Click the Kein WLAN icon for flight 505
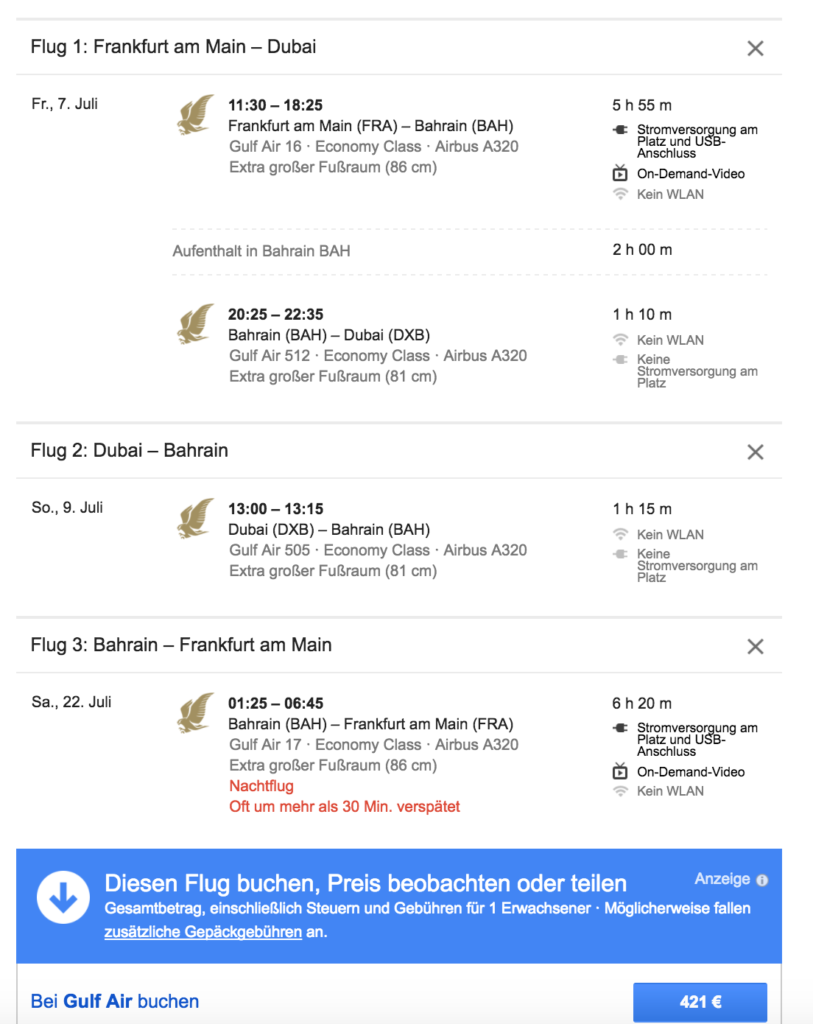The width and height of the screenshot is (813, 1024). click(620, 534)
